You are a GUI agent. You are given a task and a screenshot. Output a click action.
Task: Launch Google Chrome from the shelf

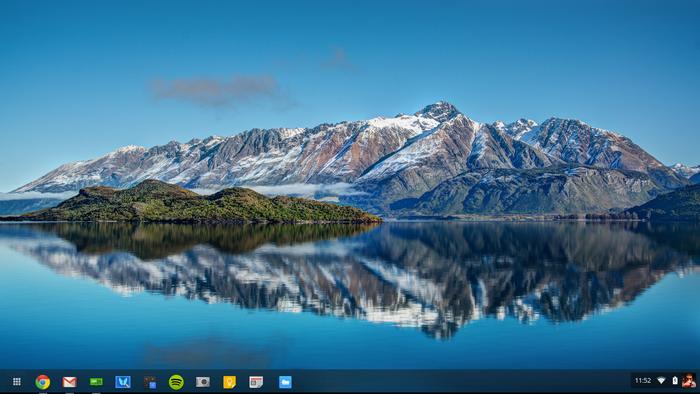point(43,382)
